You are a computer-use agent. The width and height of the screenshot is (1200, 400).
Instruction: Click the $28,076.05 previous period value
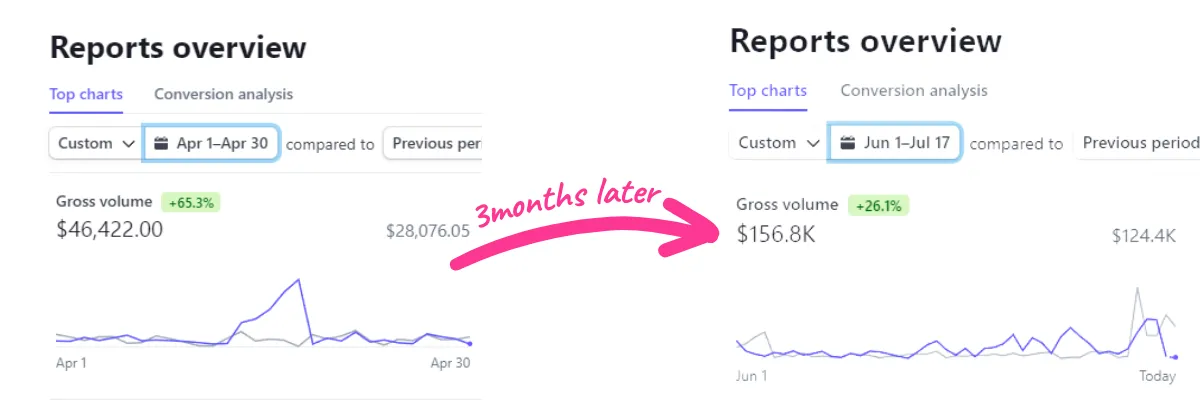427,231
